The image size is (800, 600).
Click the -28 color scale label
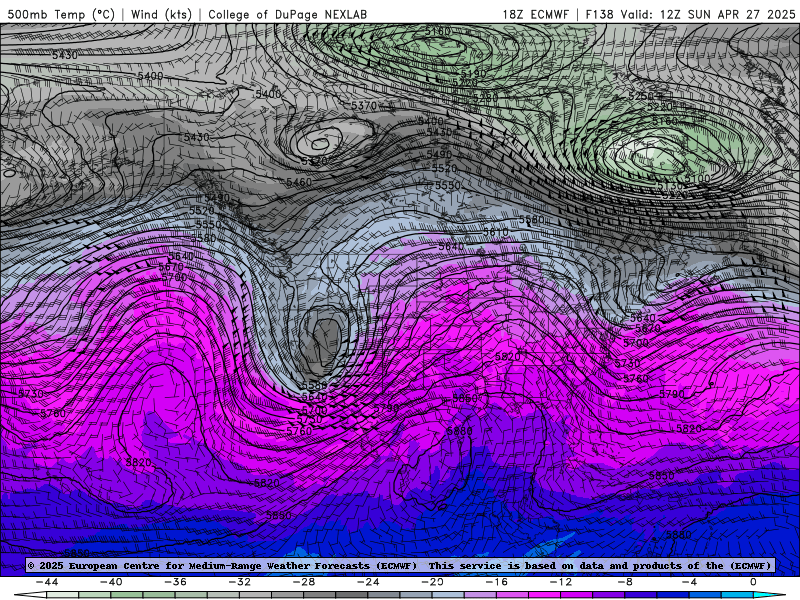(304, 582)
